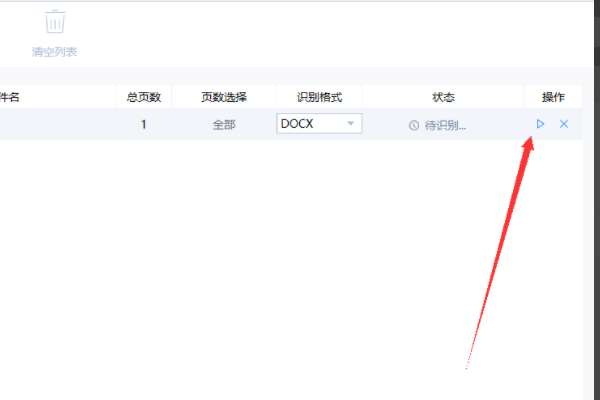Click the 待识别... status text
The image size is (600, 400).
pyautogui.click(x=445, y=125)
